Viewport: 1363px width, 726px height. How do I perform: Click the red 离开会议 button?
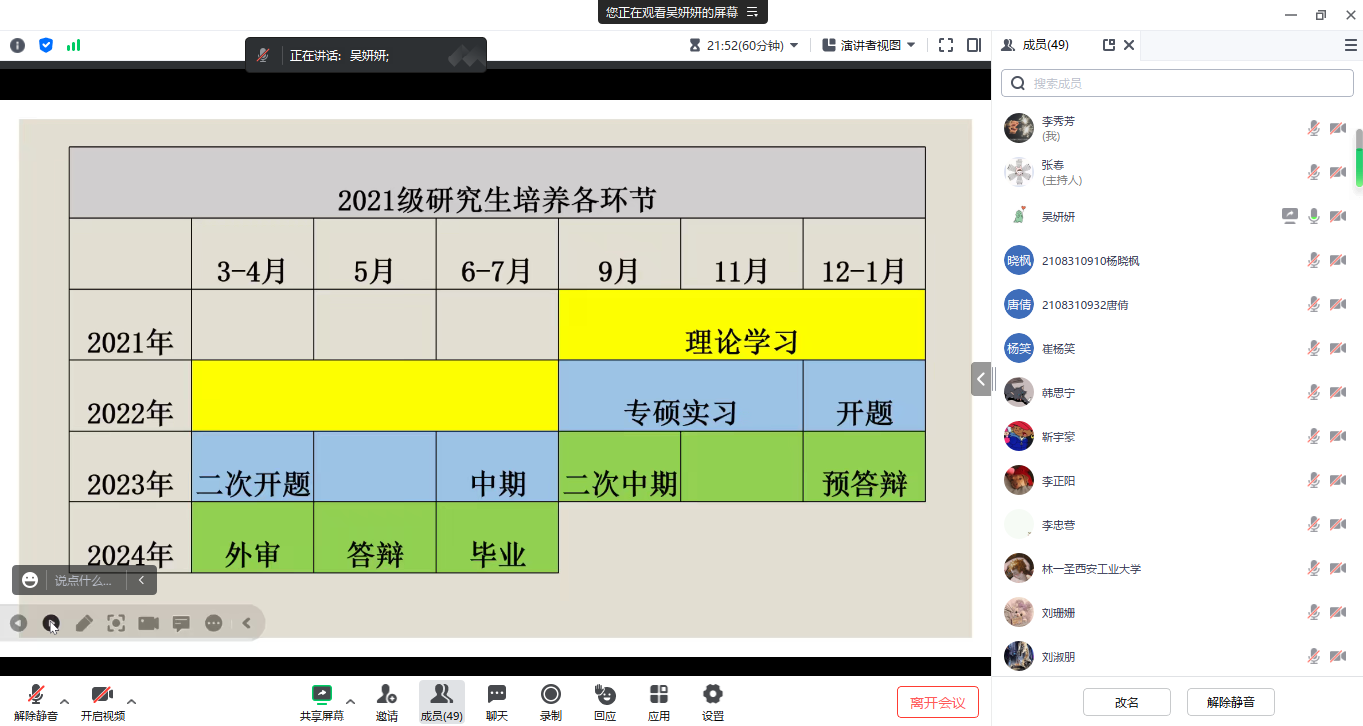click(937, 702)
